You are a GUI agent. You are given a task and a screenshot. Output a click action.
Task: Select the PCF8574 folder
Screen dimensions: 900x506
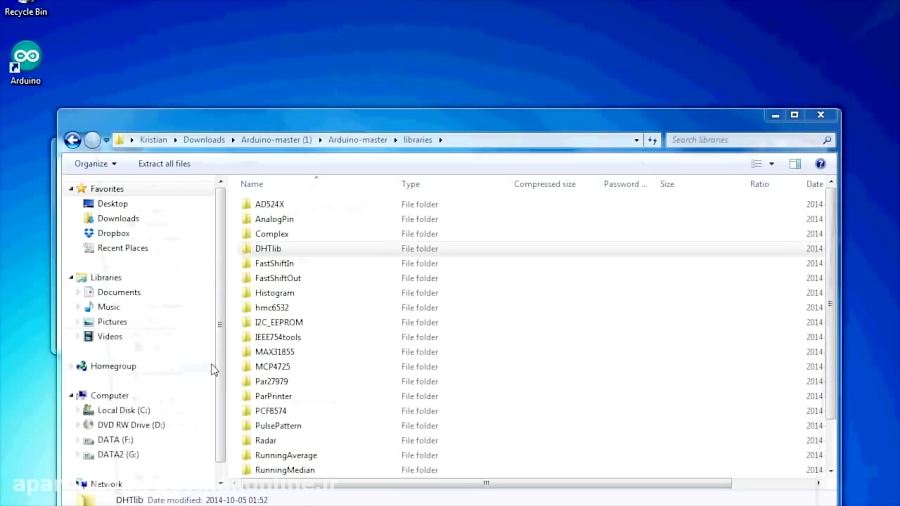tap(270, 411)
